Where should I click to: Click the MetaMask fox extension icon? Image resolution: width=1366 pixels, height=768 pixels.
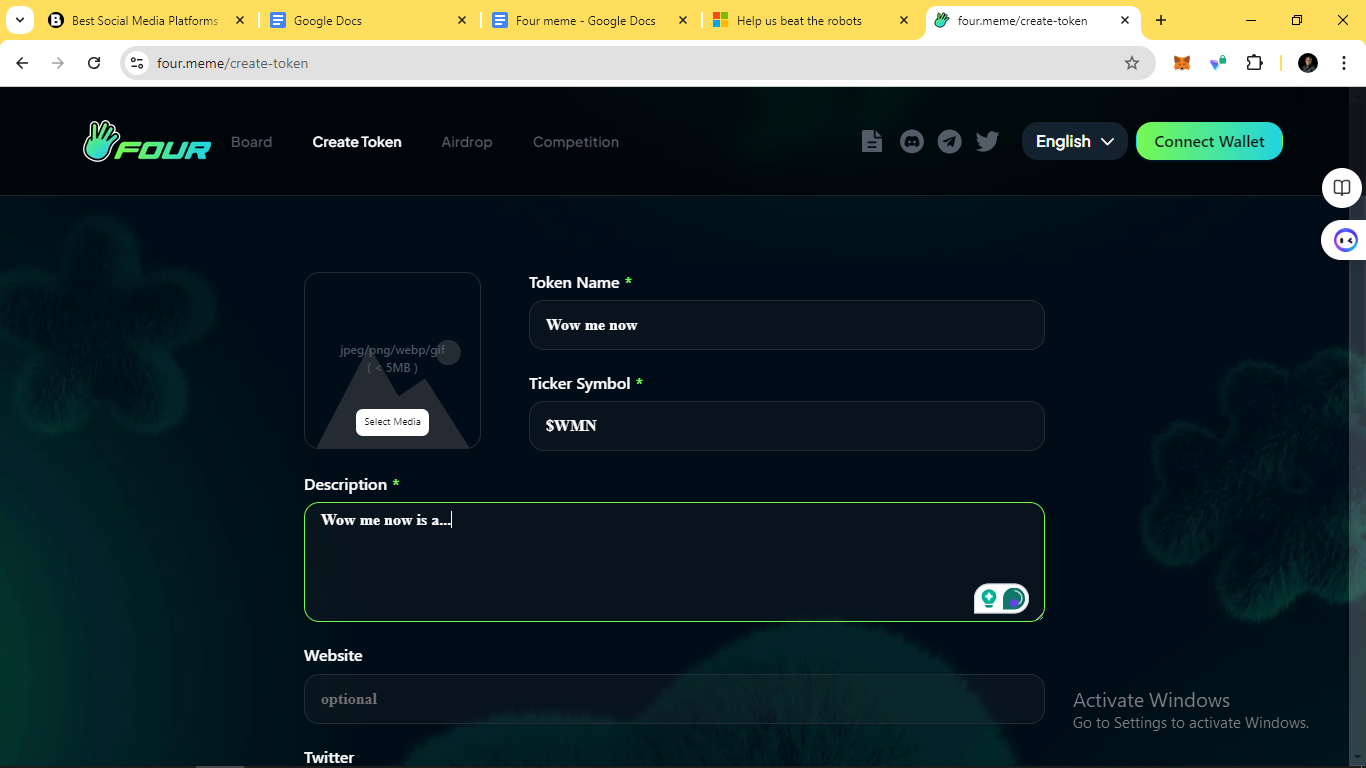[1182, 63]
